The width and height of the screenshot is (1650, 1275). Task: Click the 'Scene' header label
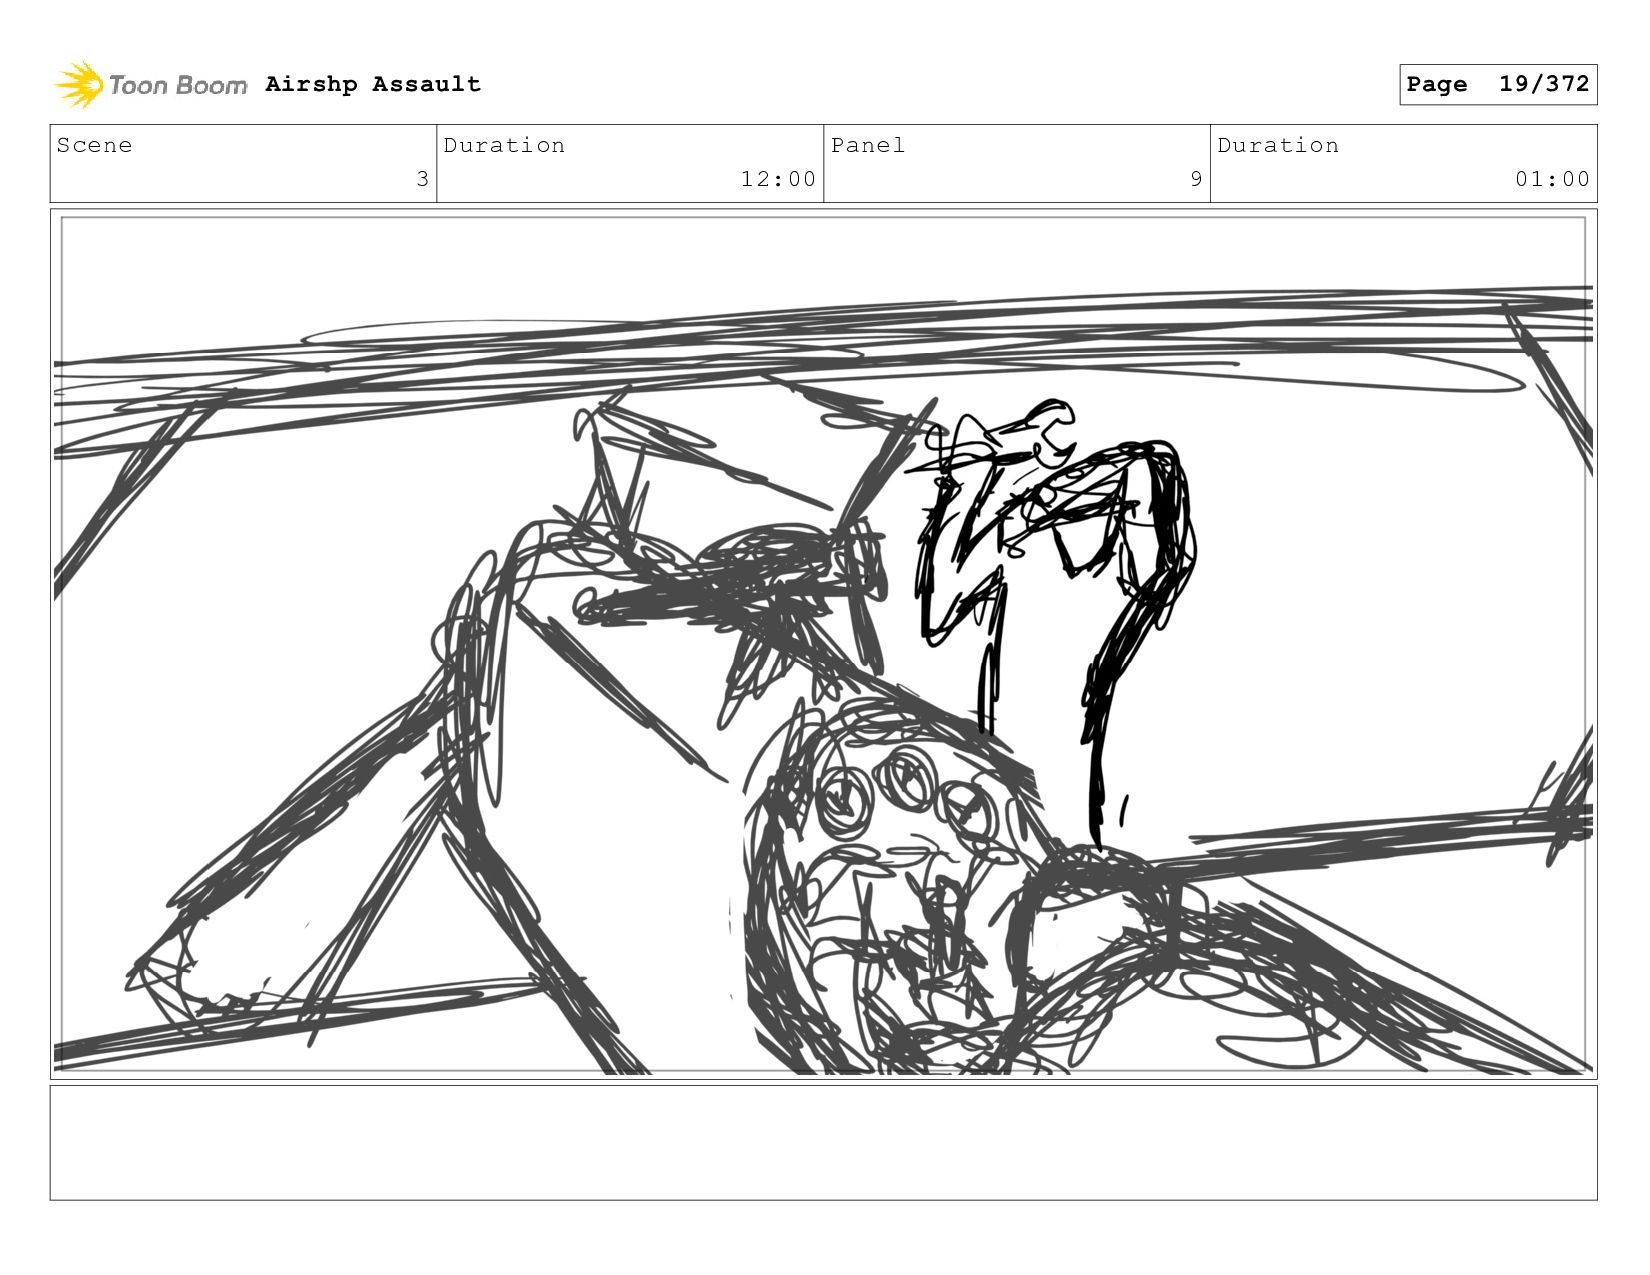94,145
